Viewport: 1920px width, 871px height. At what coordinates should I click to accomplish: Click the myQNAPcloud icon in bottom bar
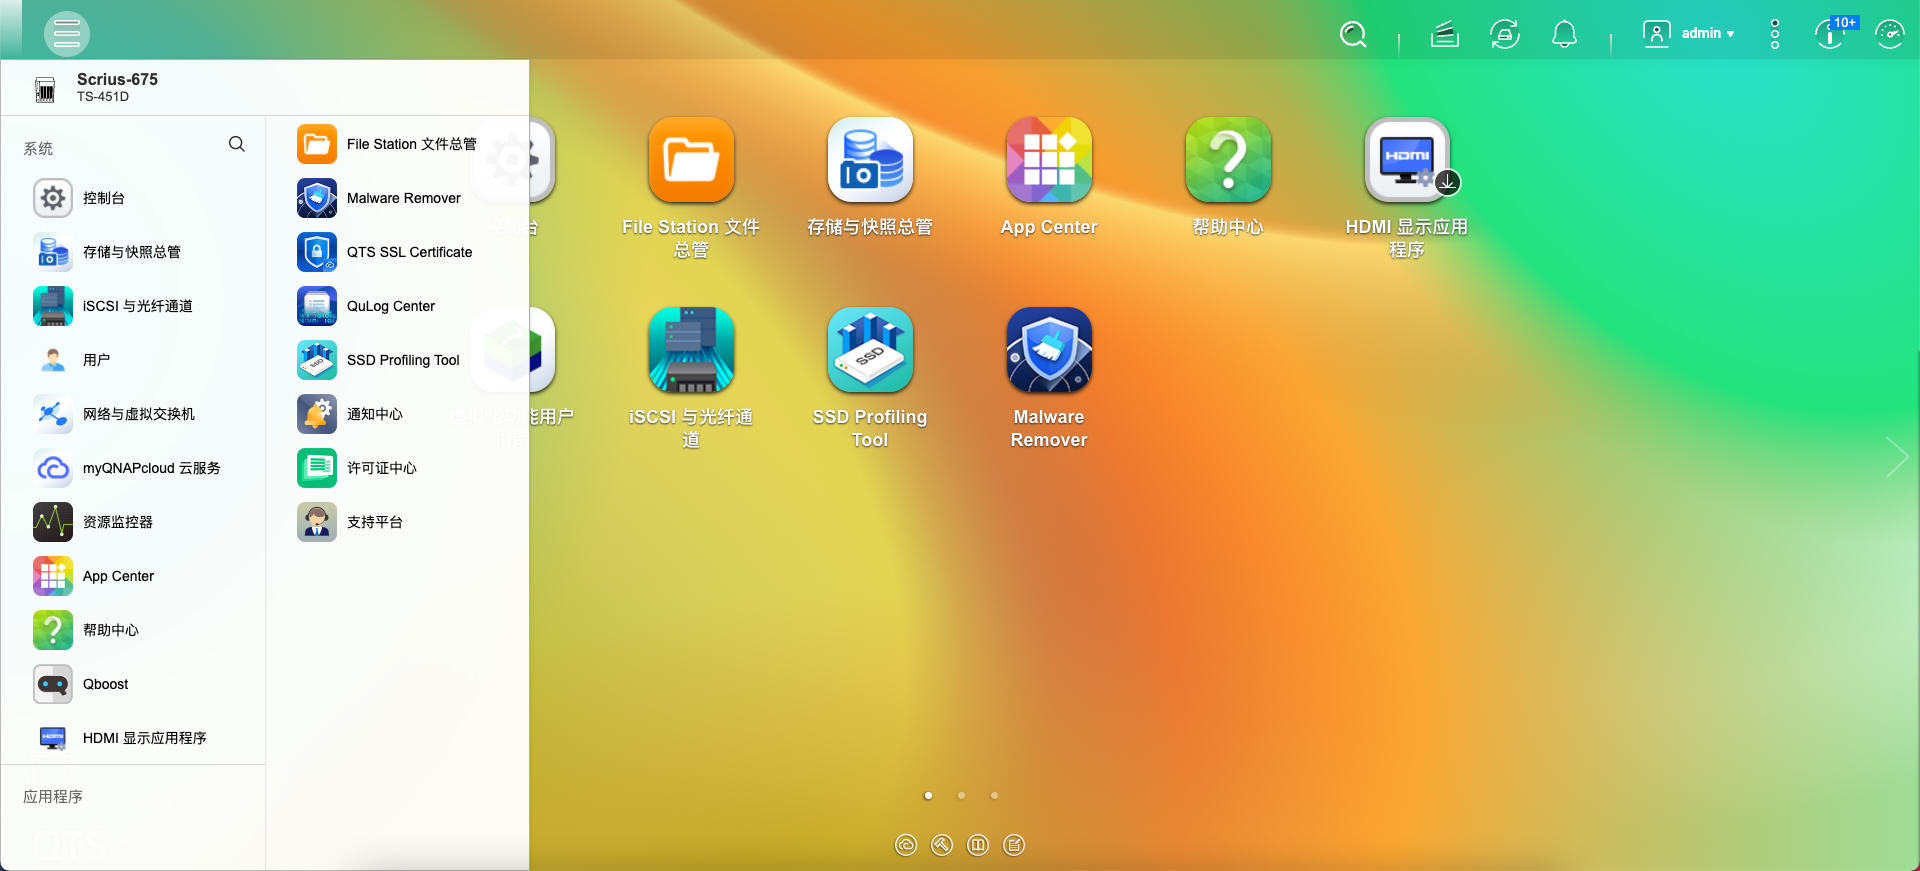(906, 845)
